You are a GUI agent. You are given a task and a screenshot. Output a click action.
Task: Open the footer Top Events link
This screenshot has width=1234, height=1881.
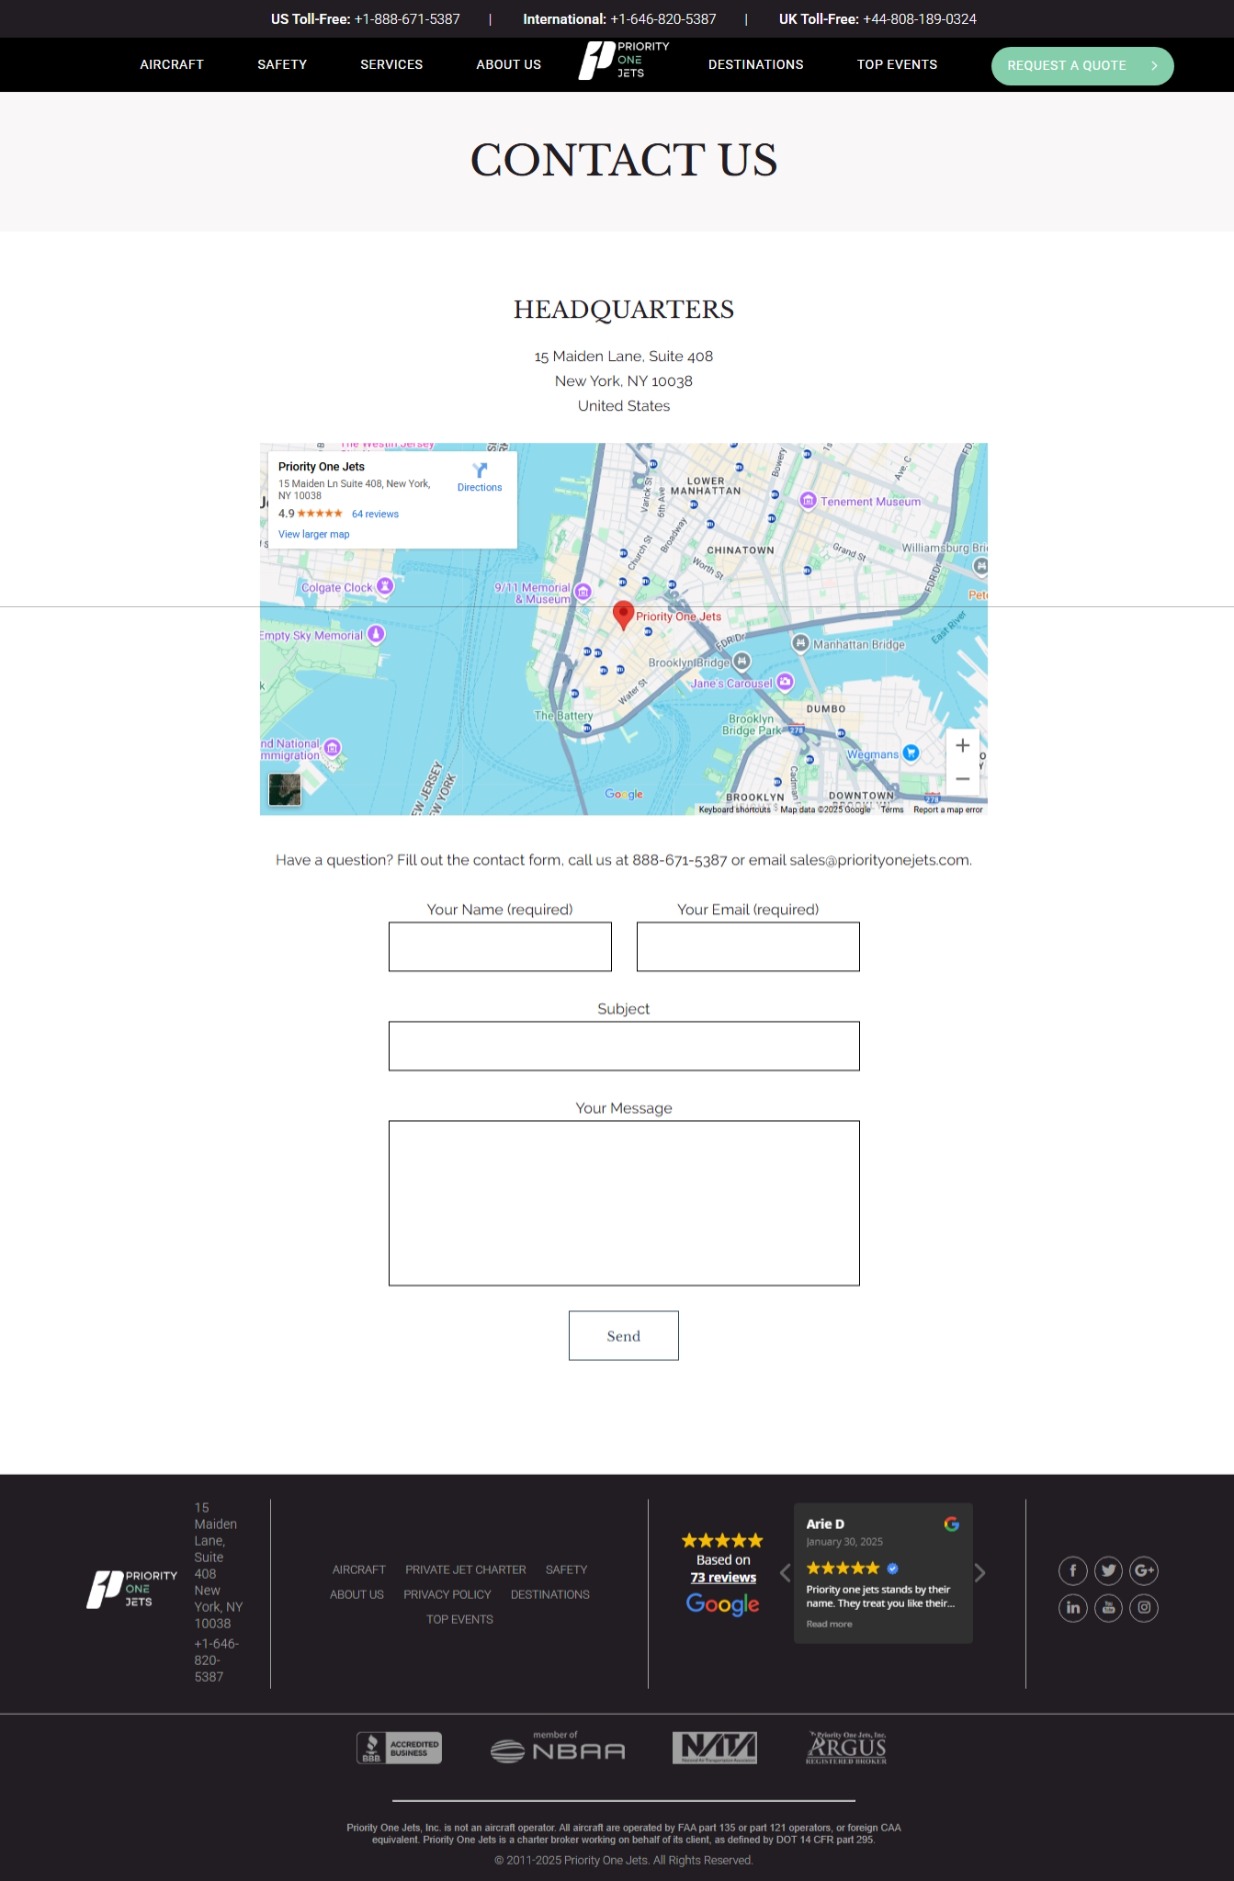coord(460,1620)
